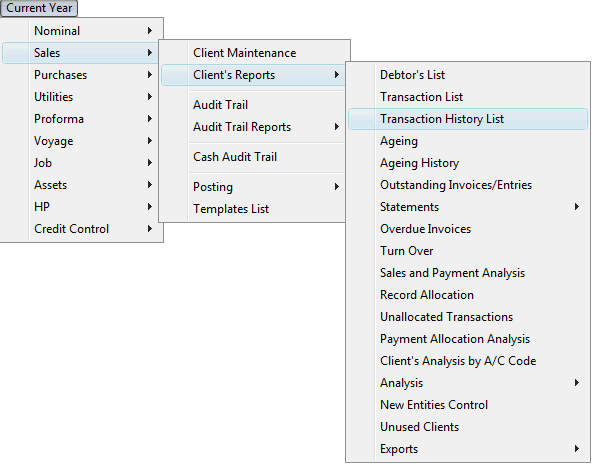Viewport: 592px width, 464px height.
Task: Choose Audit Trail menu entry
Action: tap(253, 105)
